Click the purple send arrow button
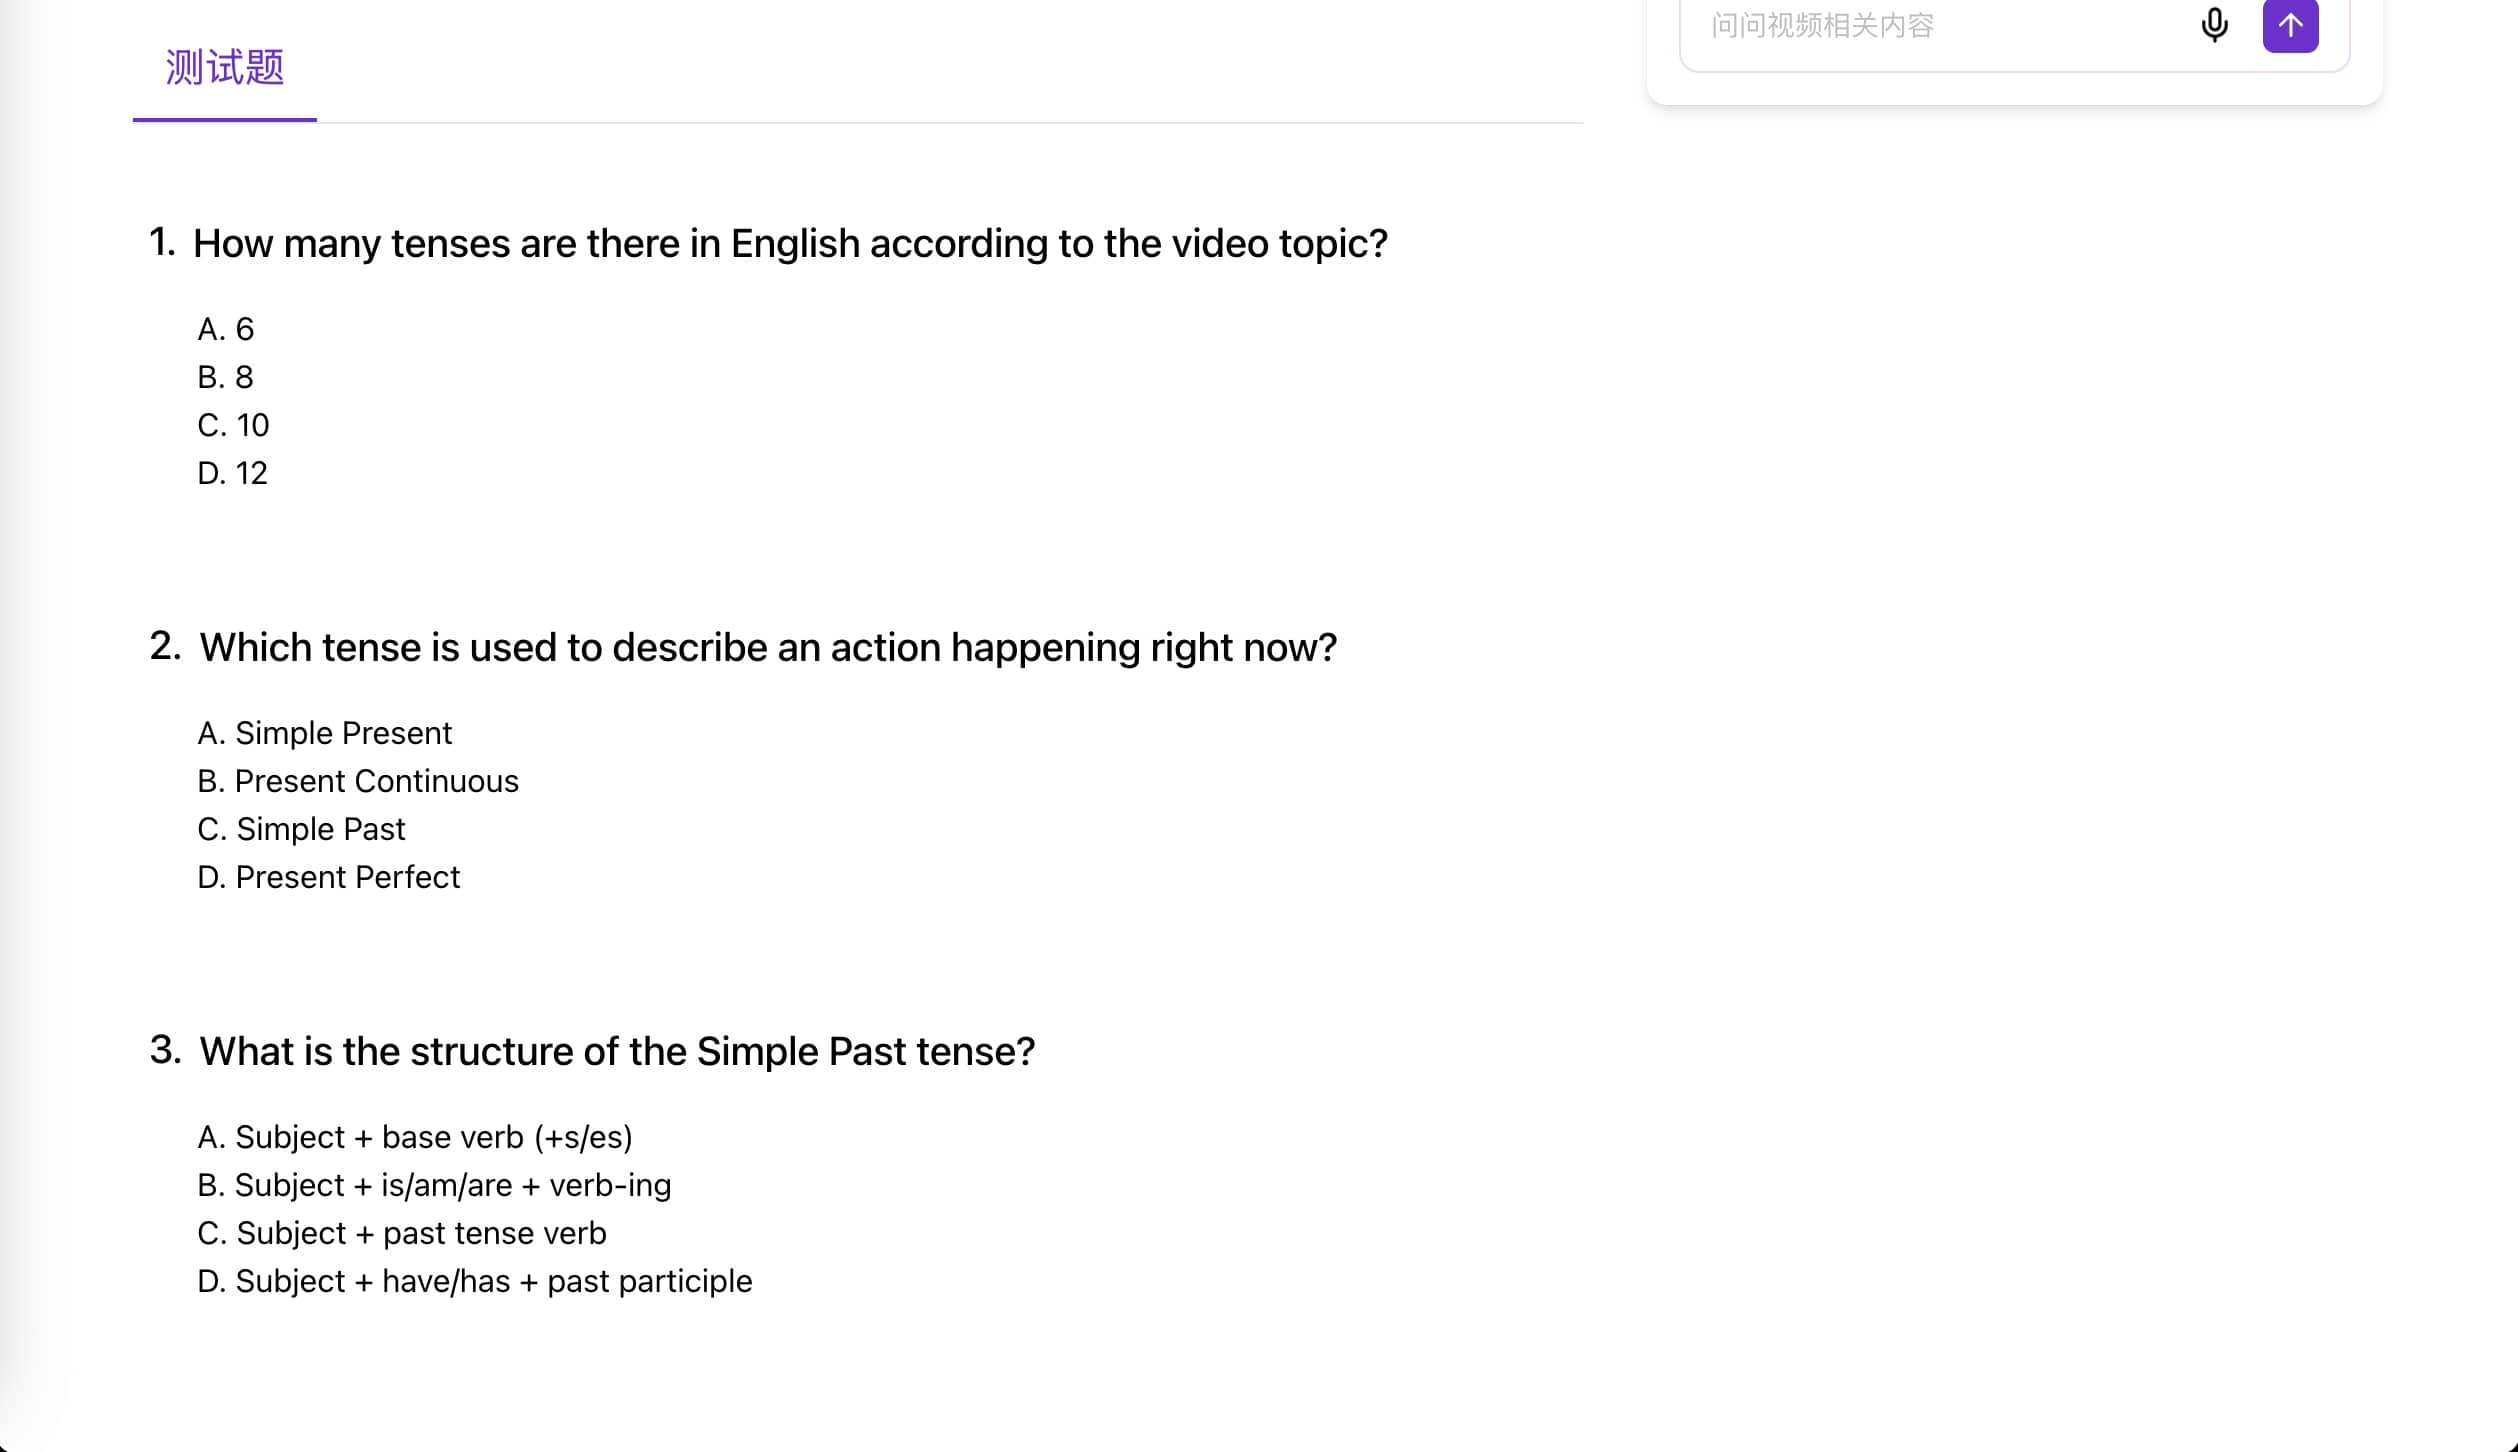This screenshot has width=2518, height=1452. point(2290,25)
